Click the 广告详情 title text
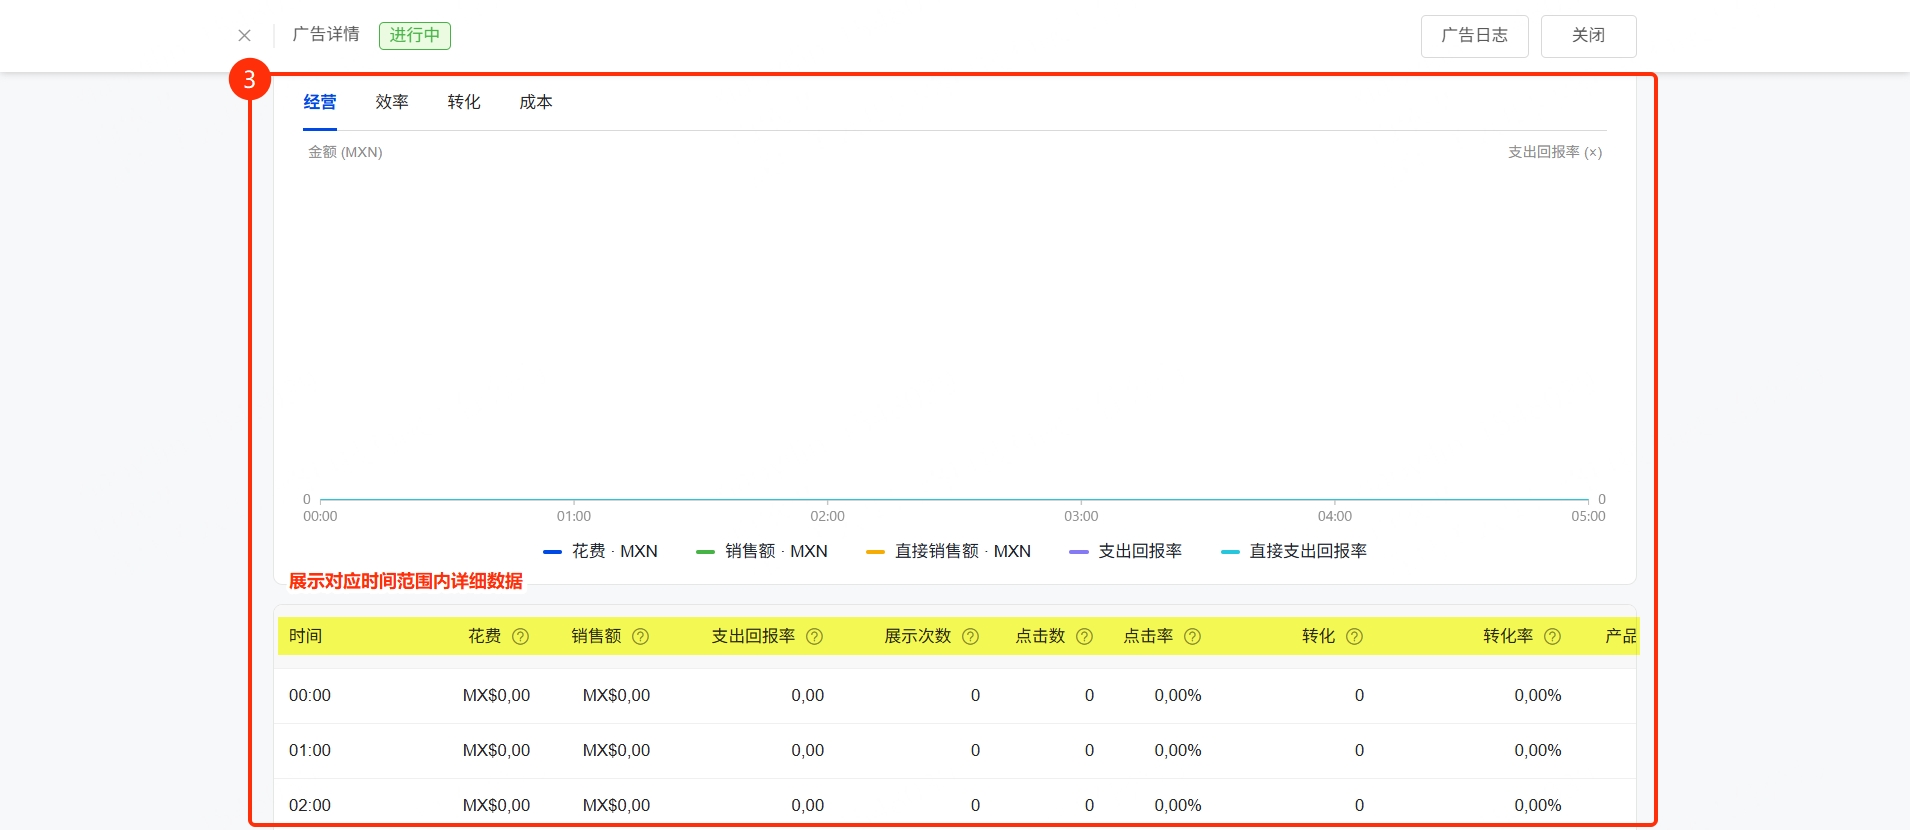The height and width of the screenshot is (830, 1910). point(326,34)
